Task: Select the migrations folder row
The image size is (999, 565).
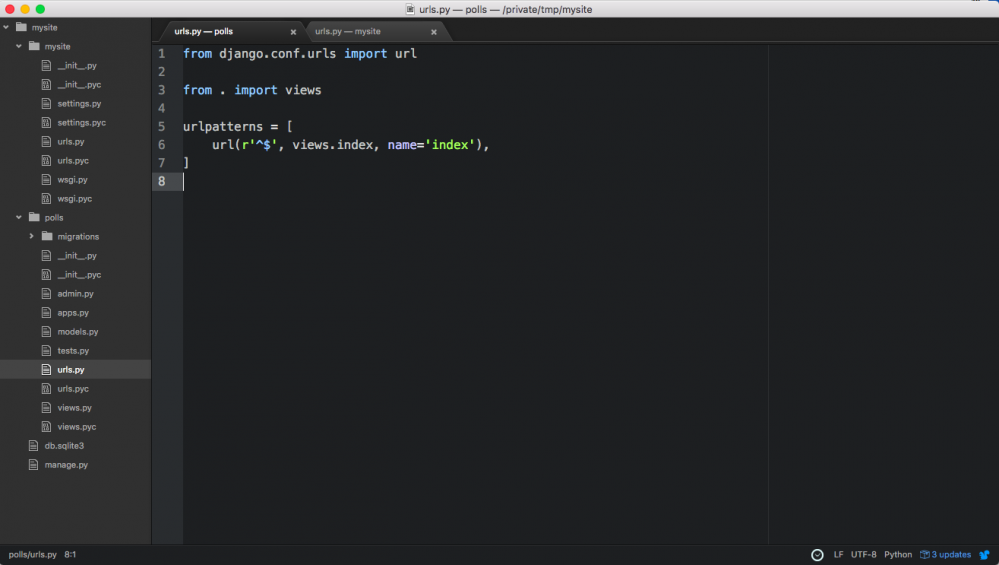Action: [75, 236]
